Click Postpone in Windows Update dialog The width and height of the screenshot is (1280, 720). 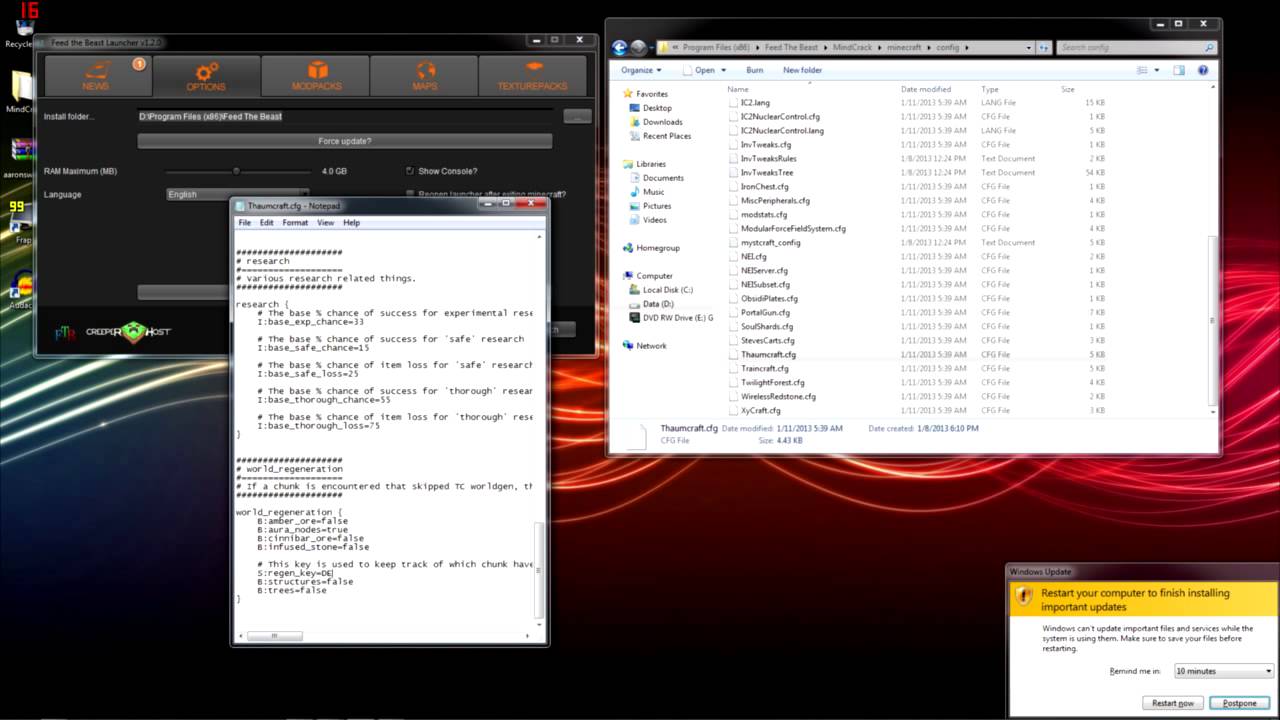[1239, 703]
